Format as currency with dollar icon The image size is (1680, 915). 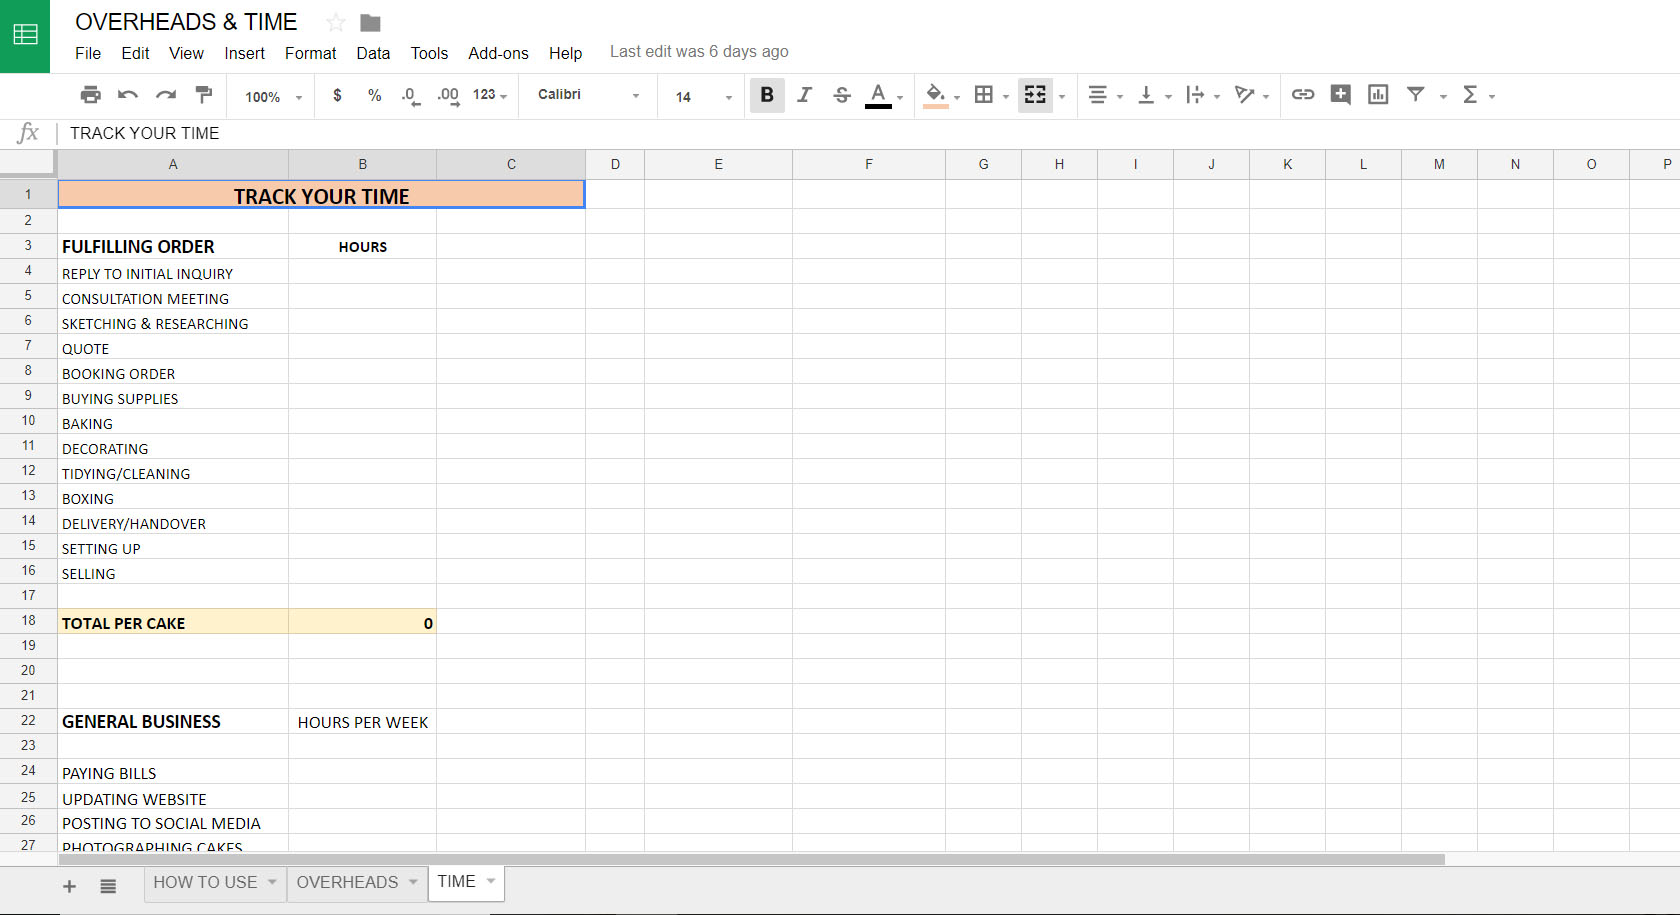point(338,95)
